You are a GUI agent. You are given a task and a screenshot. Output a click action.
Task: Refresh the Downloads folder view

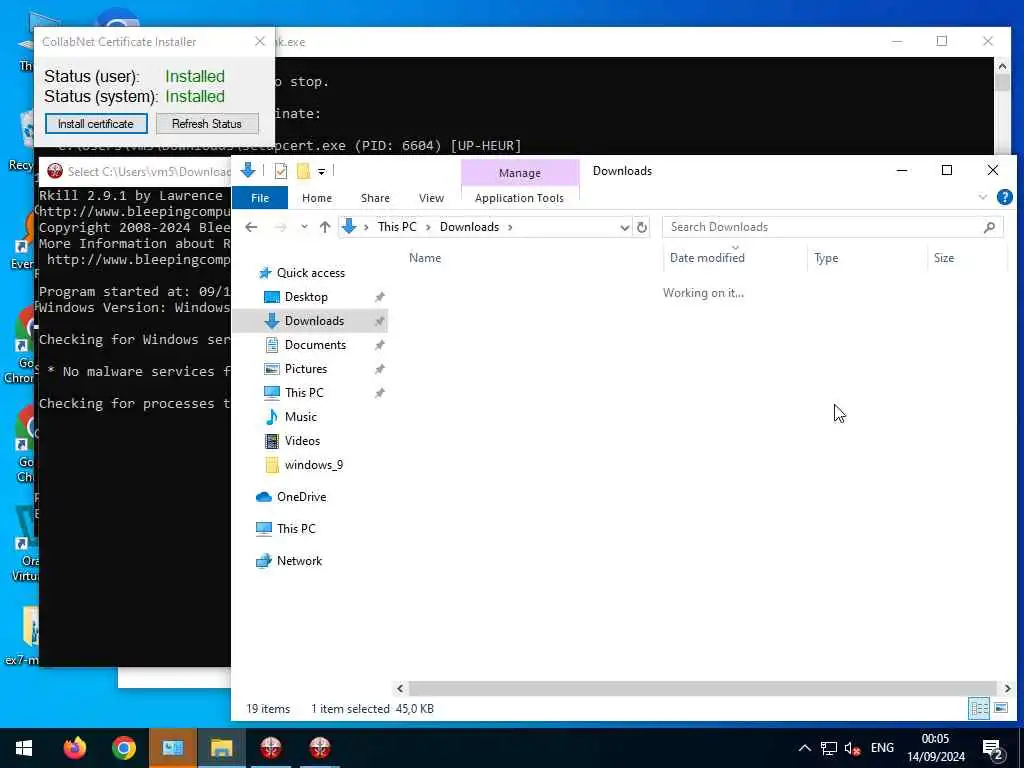click(x=642, y=227)
